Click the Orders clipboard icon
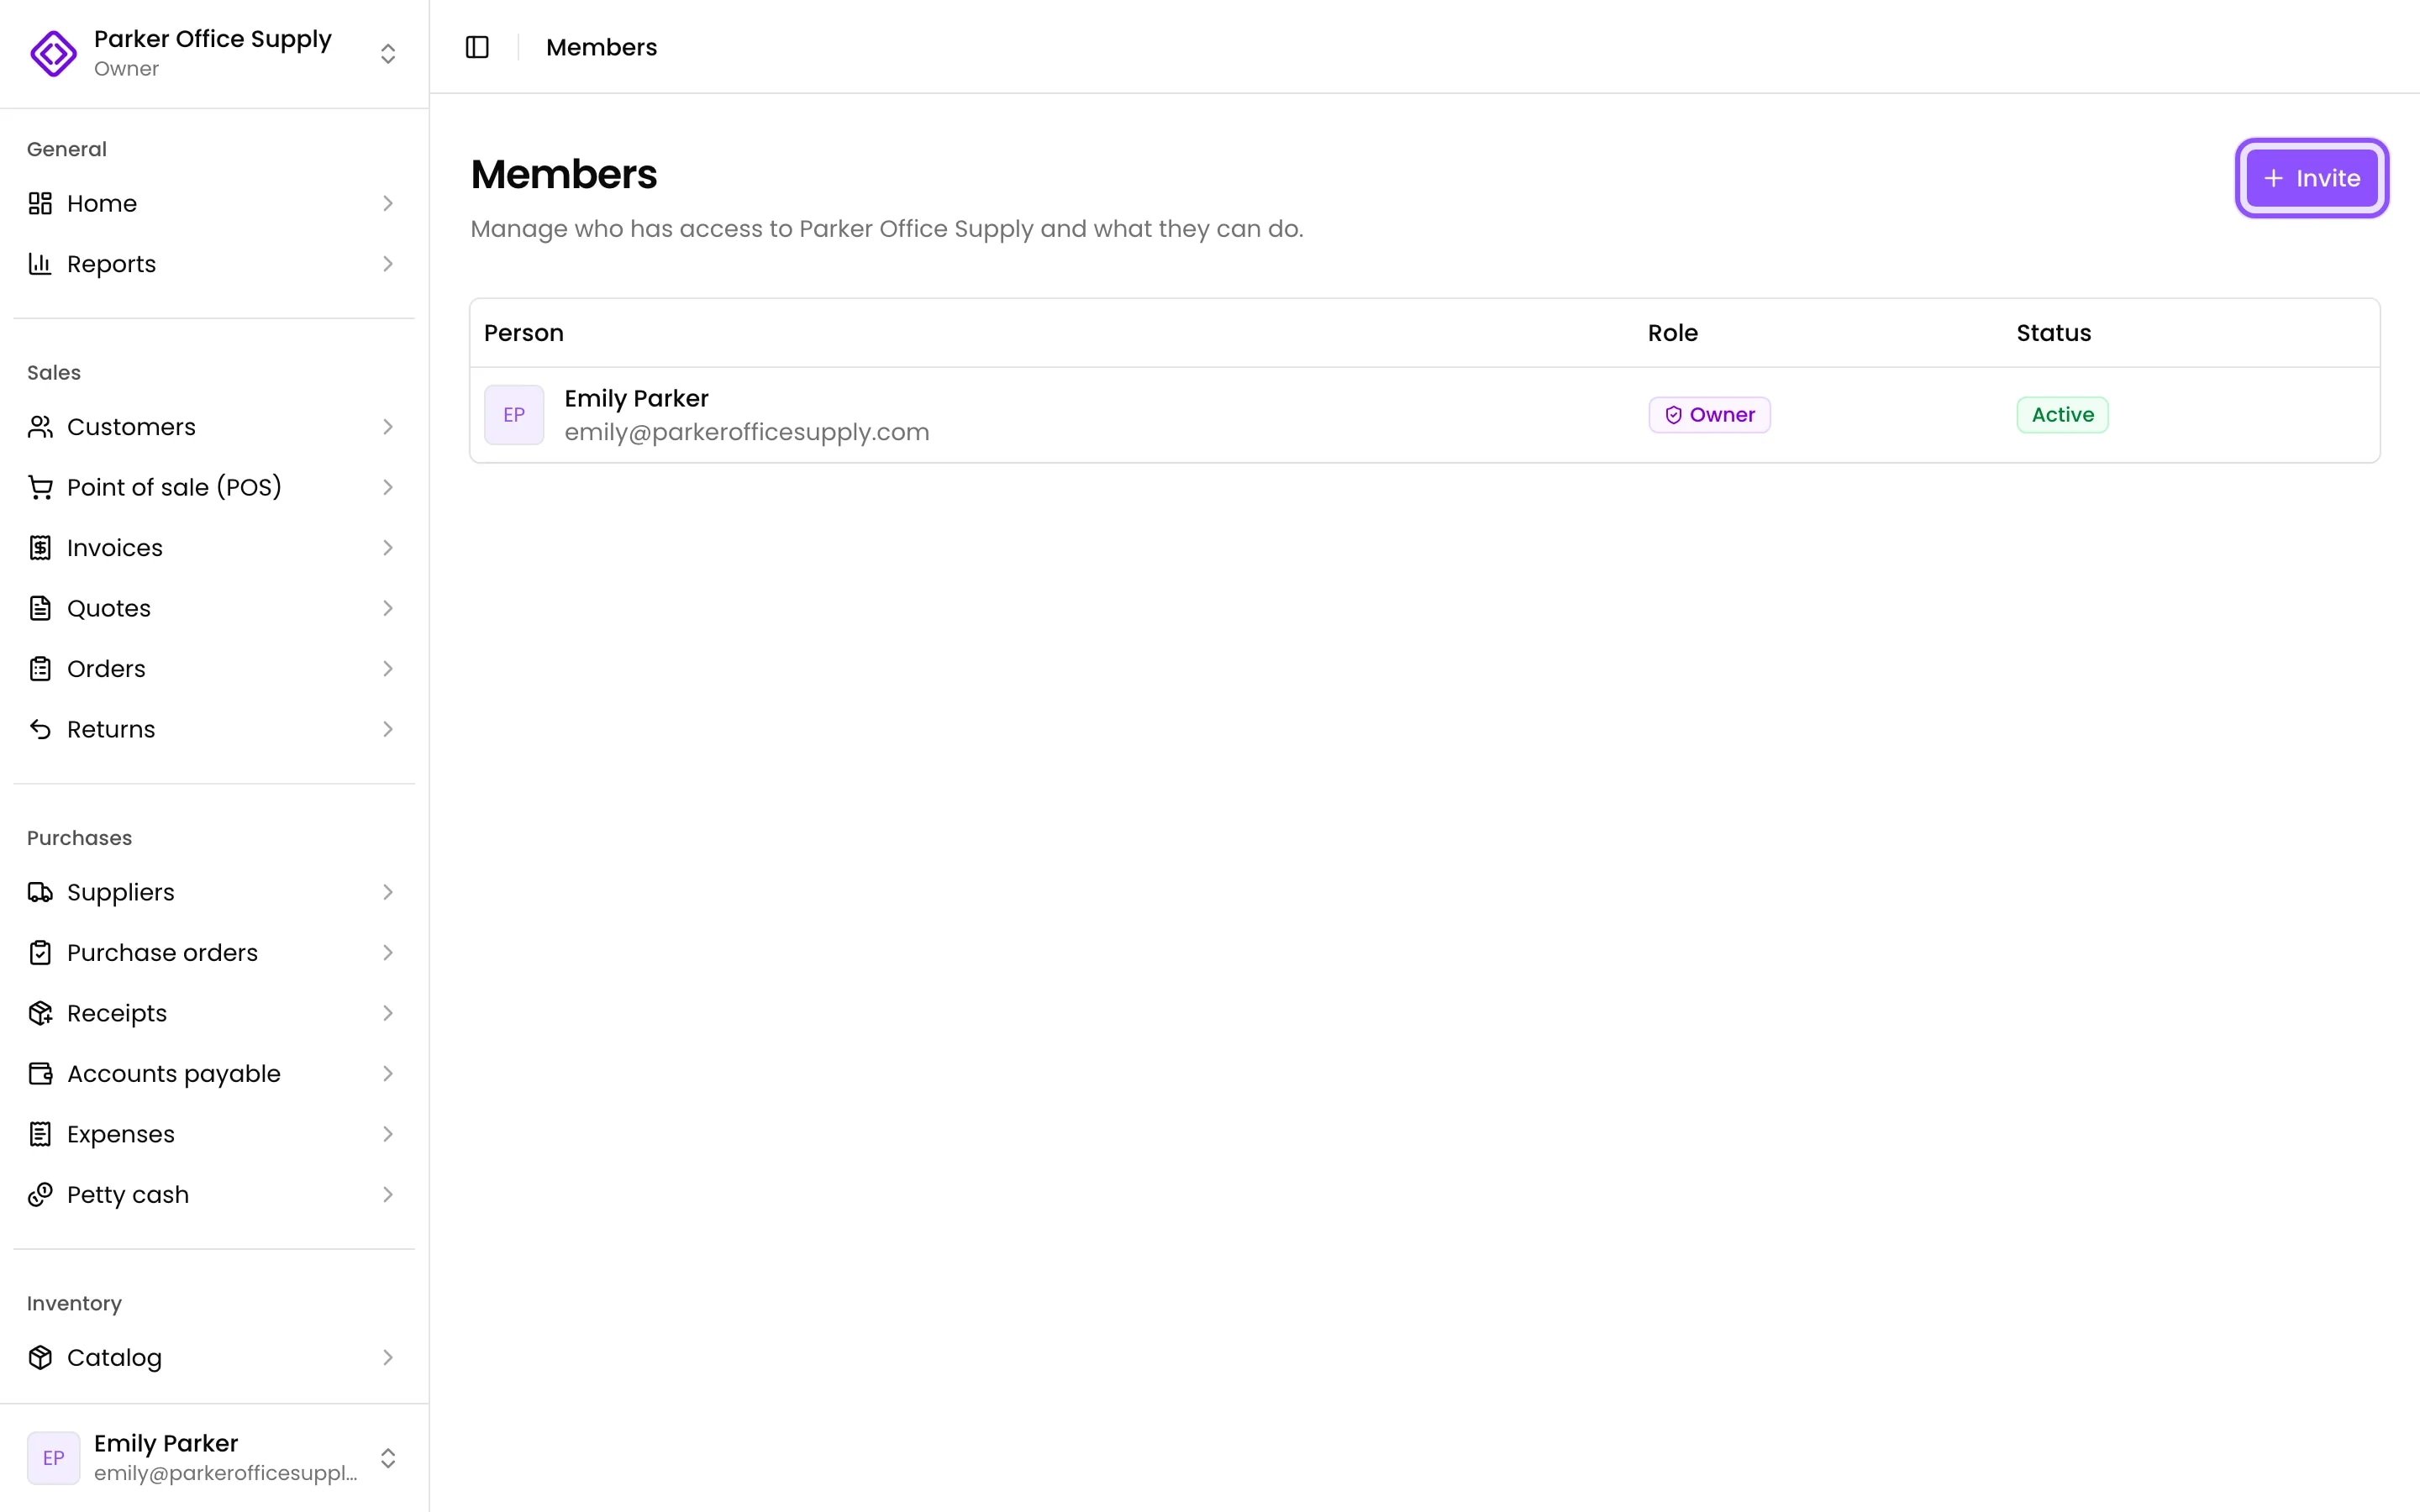Screen dimensions: 2420x1512 [x=40, y=669]
